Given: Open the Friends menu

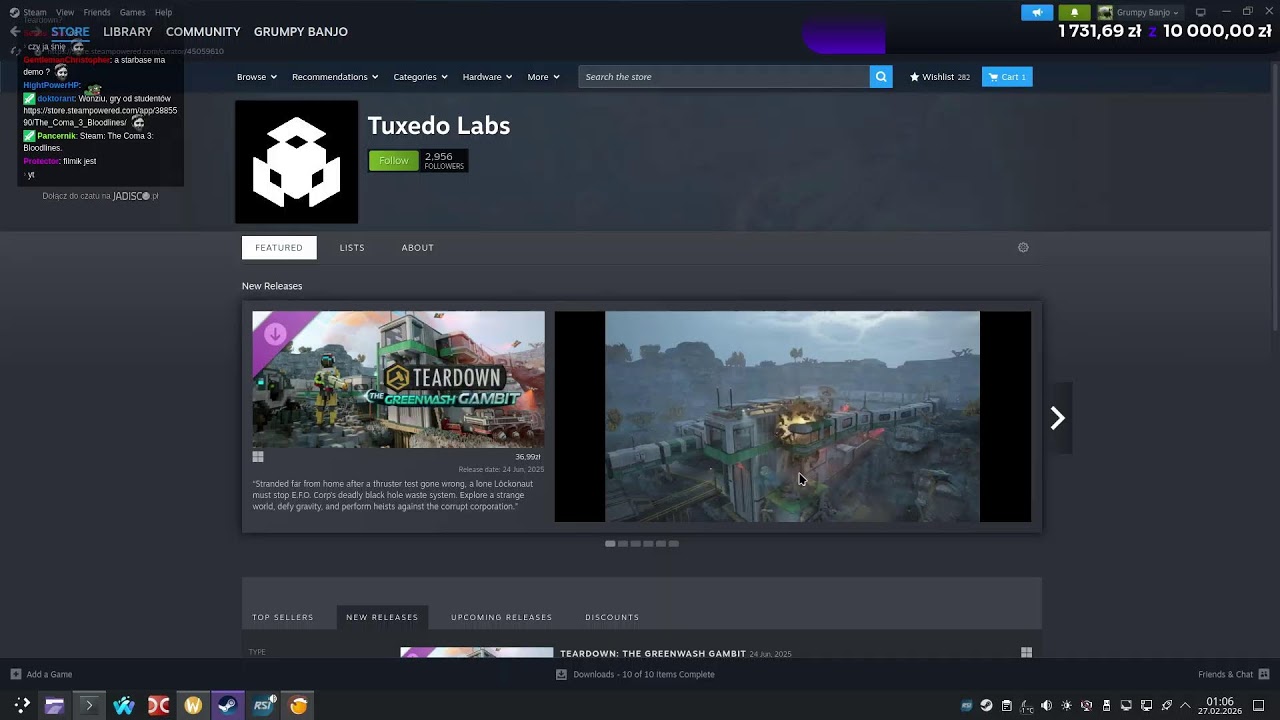Looking at the screenshot, I should [x=97, y=12].
